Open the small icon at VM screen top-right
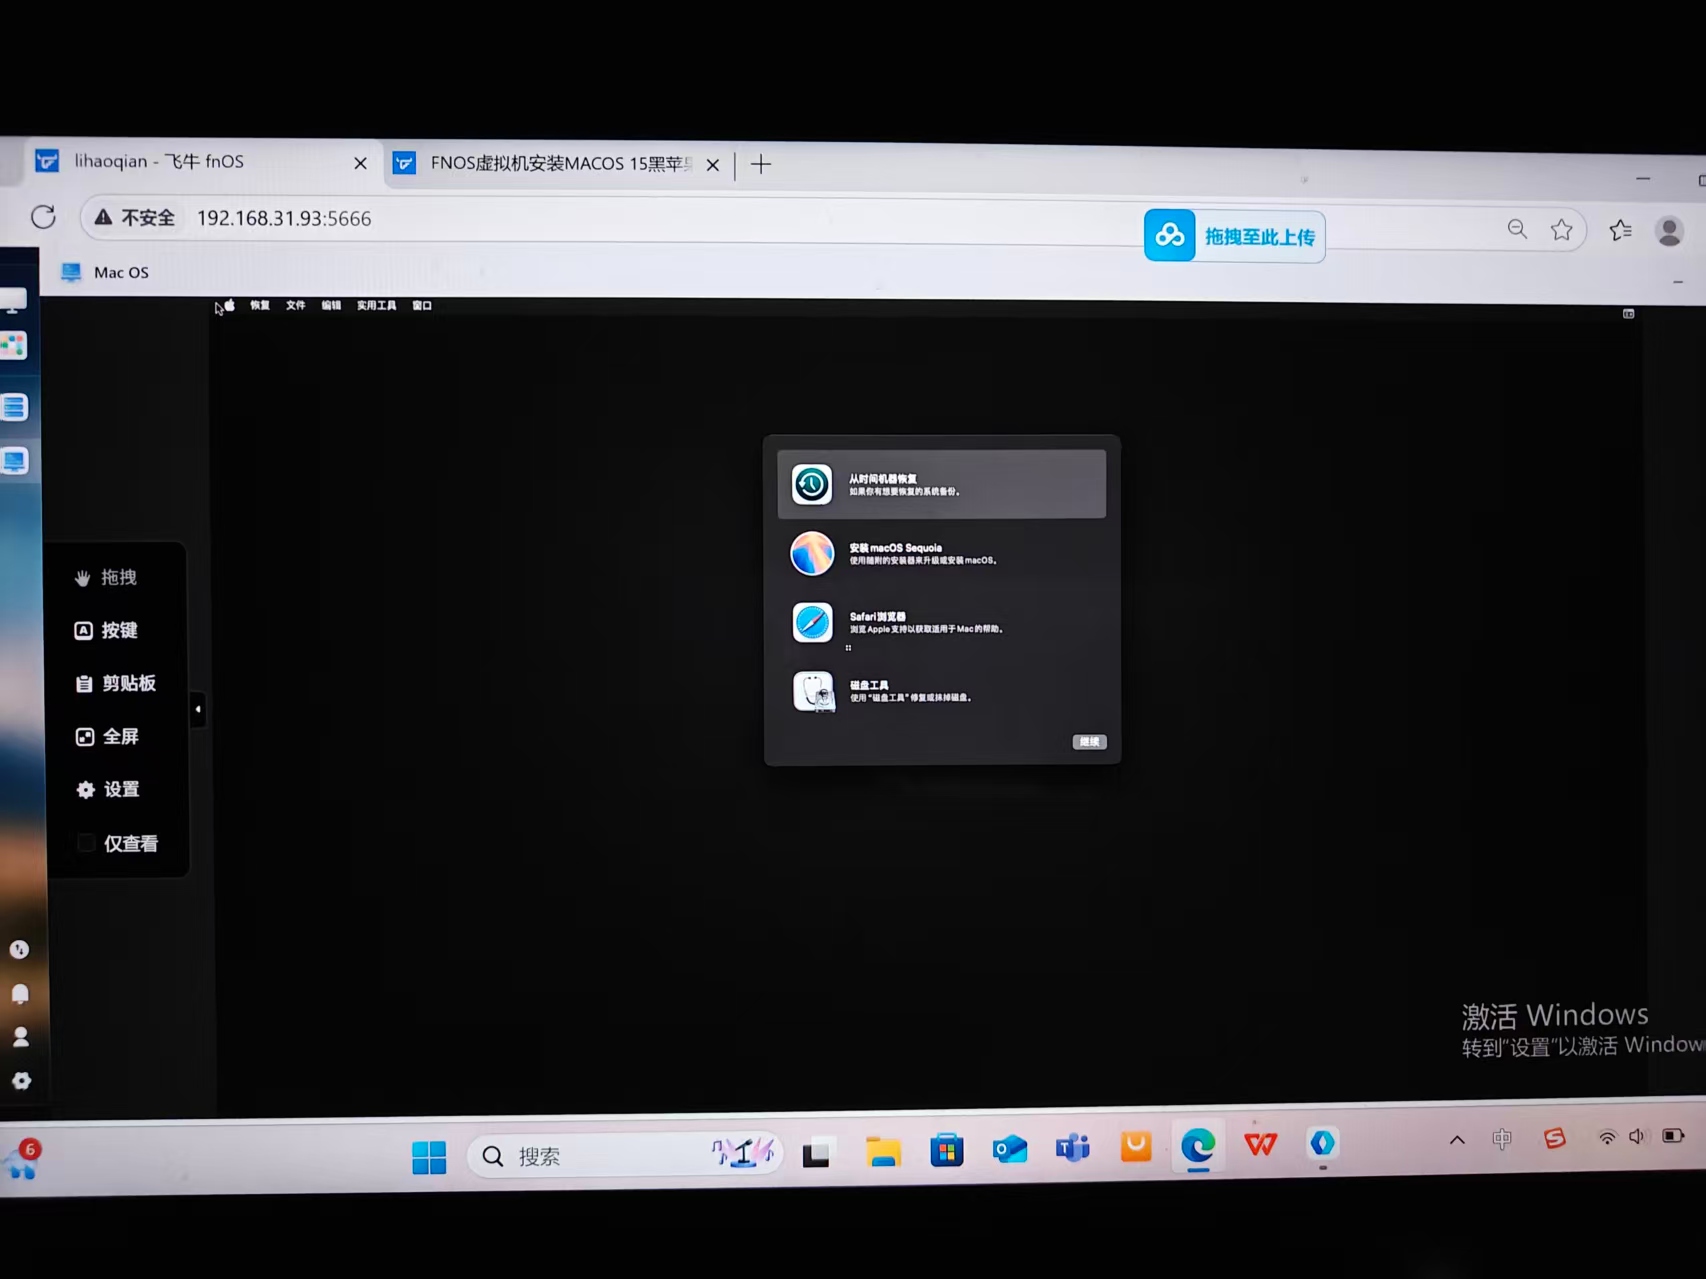The height and width of the screenshot is (1279, 1706). pyautogui.click(x=1628, y=314)
